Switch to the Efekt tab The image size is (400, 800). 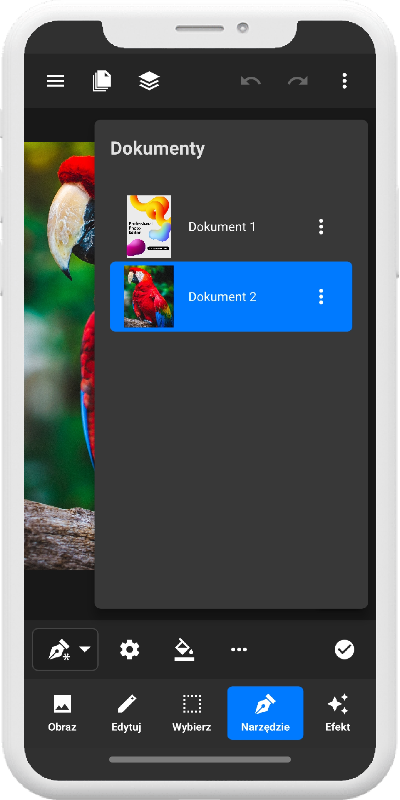[338, 713]
